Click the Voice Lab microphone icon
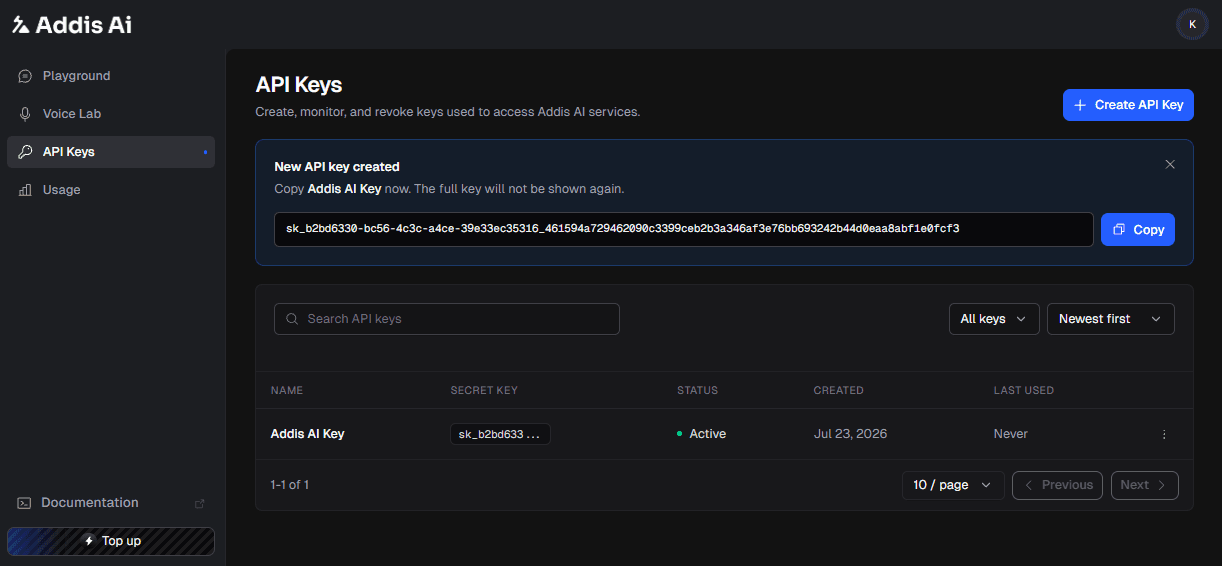Image resolution: width=1222 pixels, height=566 pixels. coord(25,114)
